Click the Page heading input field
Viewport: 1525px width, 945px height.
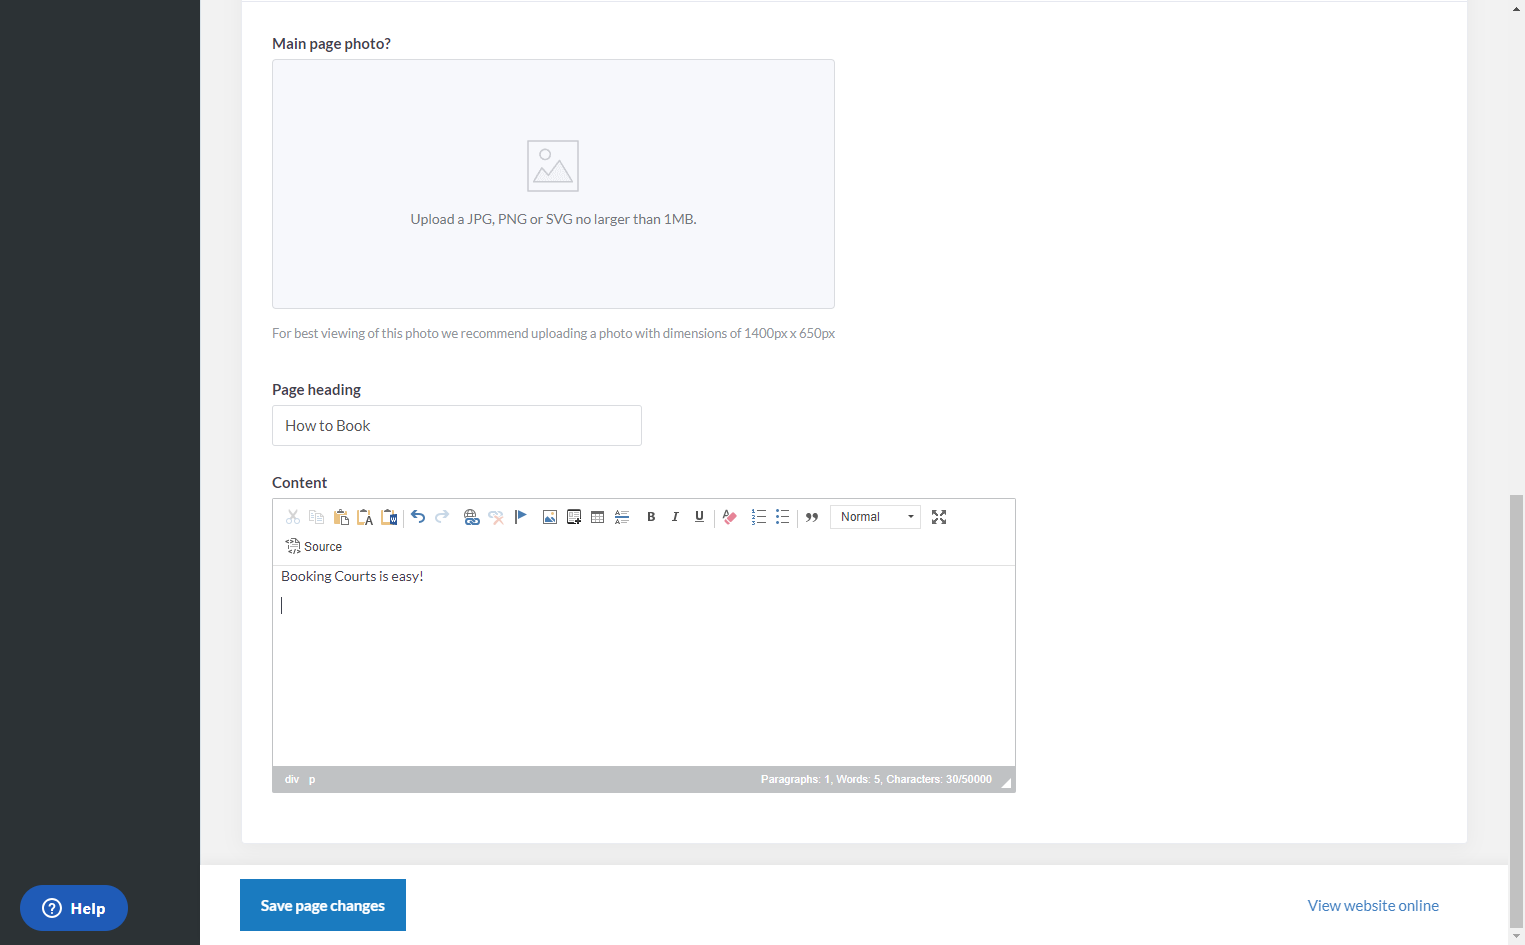point(457,426)
